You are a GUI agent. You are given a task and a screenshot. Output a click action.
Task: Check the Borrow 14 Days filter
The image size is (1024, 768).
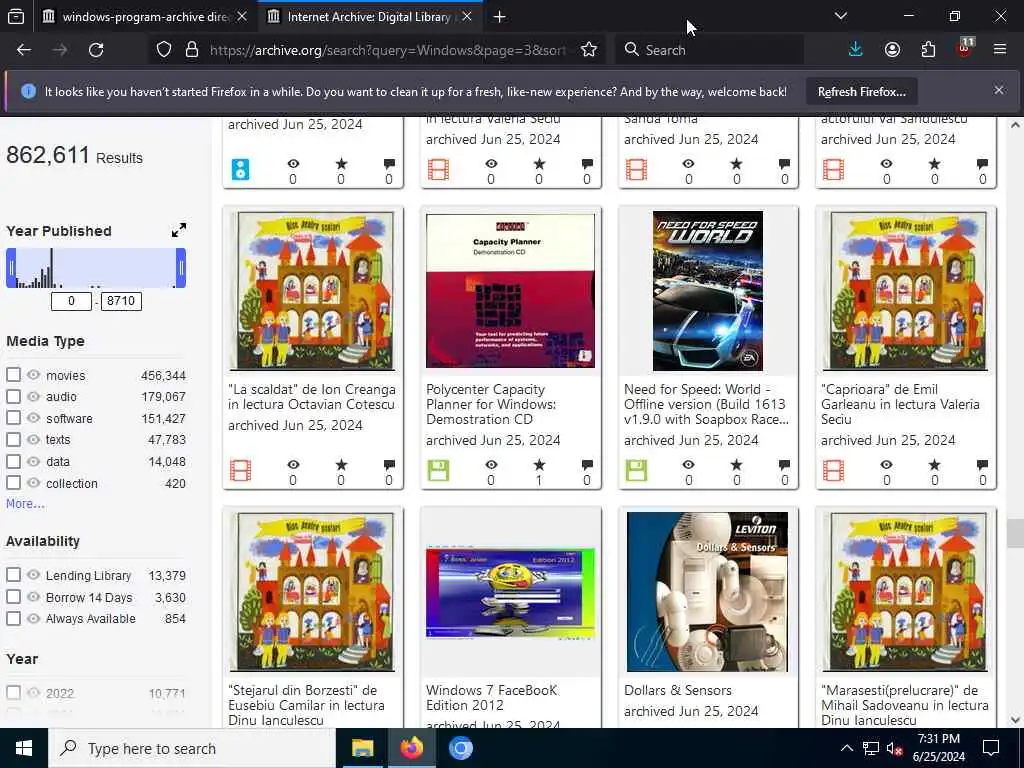point(13,597)
